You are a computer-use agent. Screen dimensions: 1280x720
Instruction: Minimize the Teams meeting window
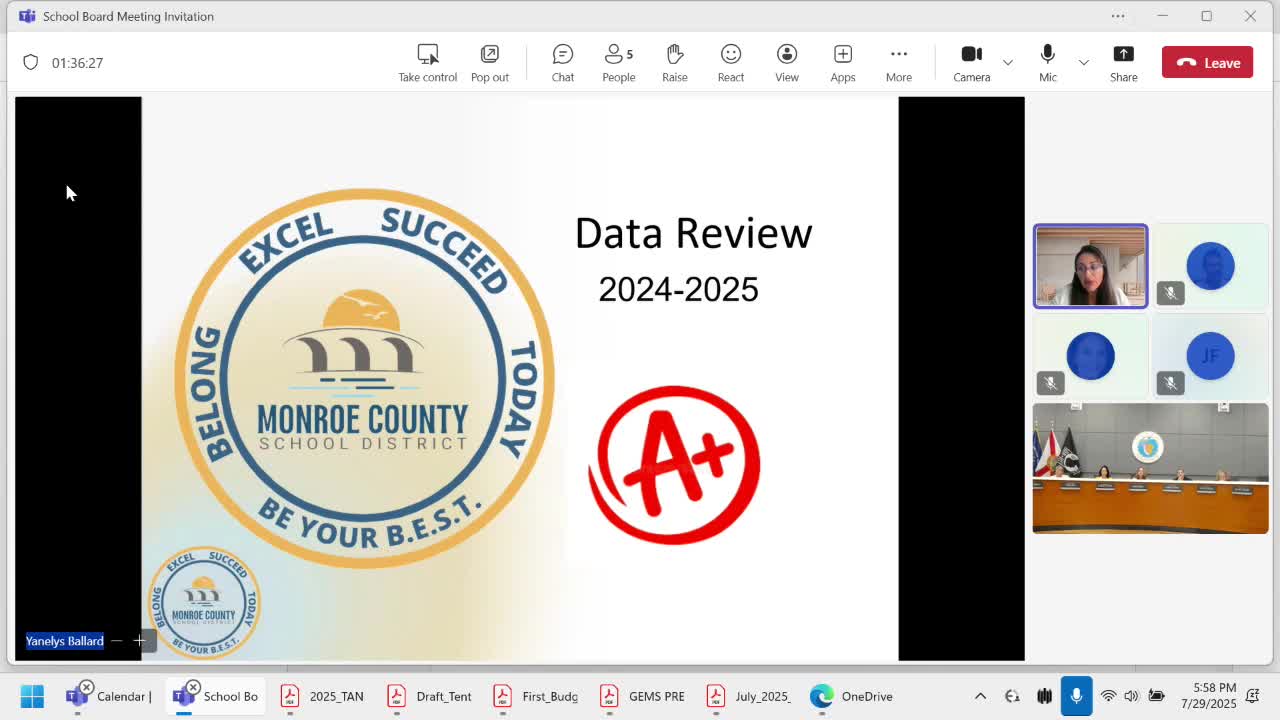tap(1162, 16)
